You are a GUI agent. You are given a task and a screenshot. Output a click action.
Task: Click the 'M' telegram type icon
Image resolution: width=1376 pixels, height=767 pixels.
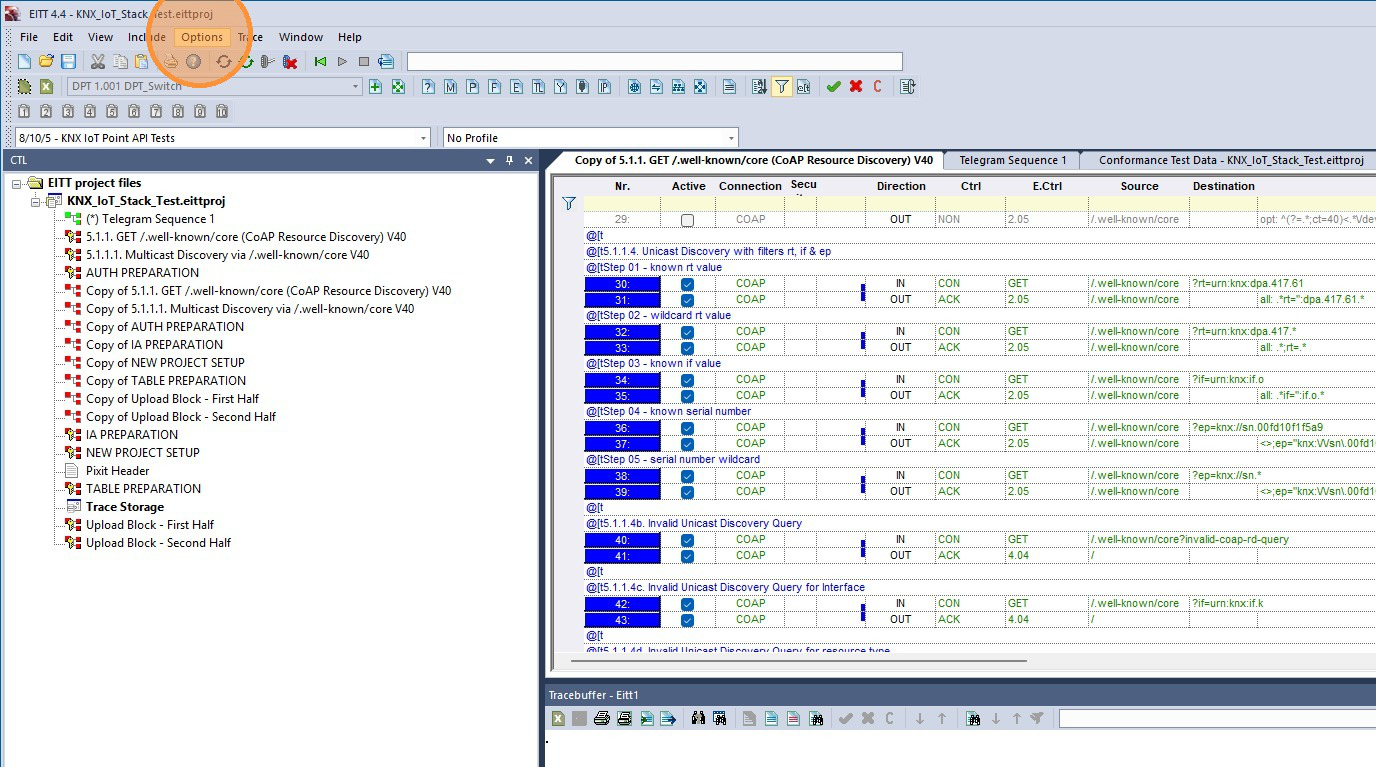tap(450, 87)
